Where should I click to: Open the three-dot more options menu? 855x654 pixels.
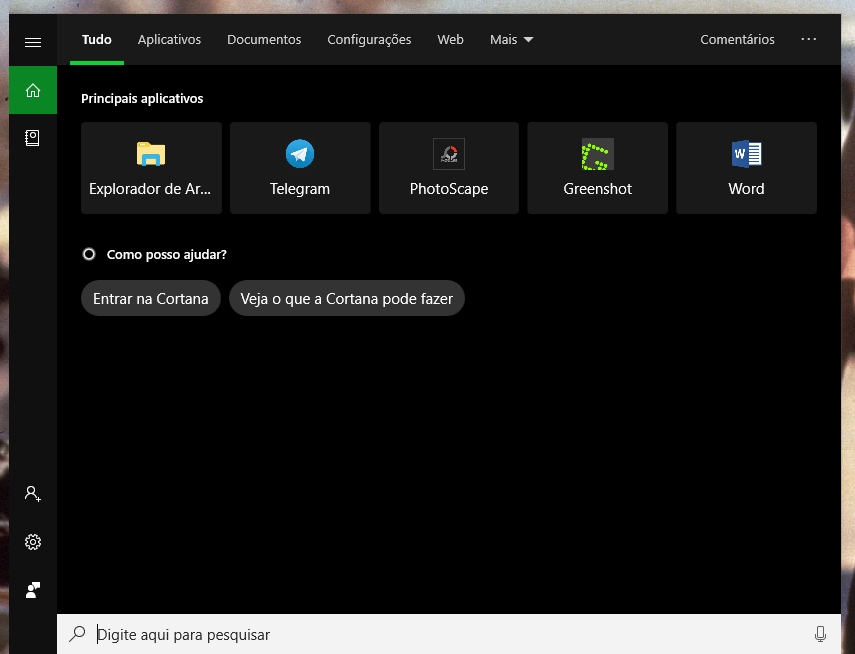[x=809, y=39]
